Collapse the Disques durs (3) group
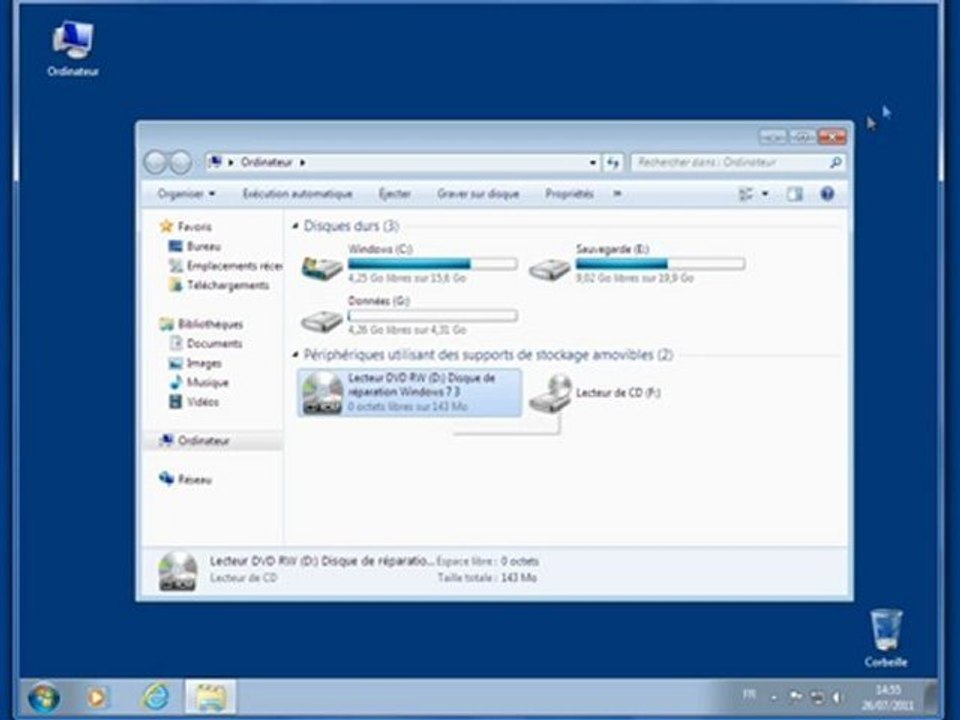This screenshot has height=720, width=960. [x=296, y=227]
